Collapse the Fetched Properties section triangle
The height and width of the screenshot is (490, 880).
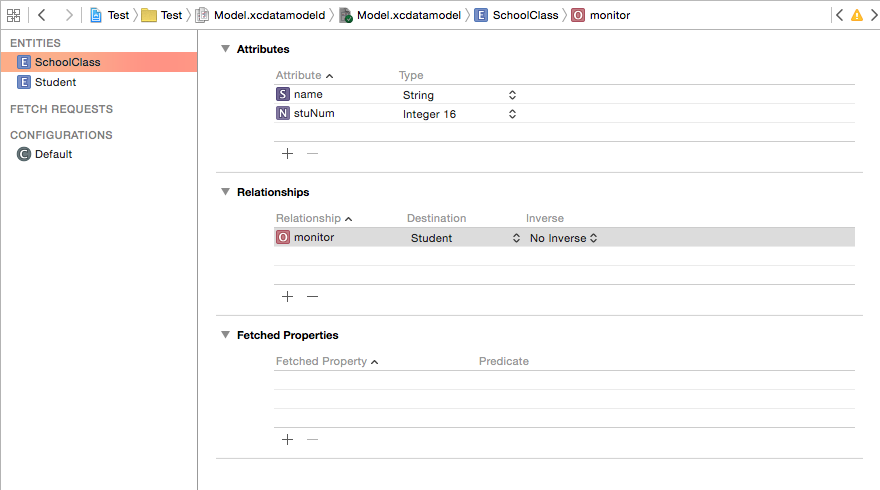tap(225, 335)
